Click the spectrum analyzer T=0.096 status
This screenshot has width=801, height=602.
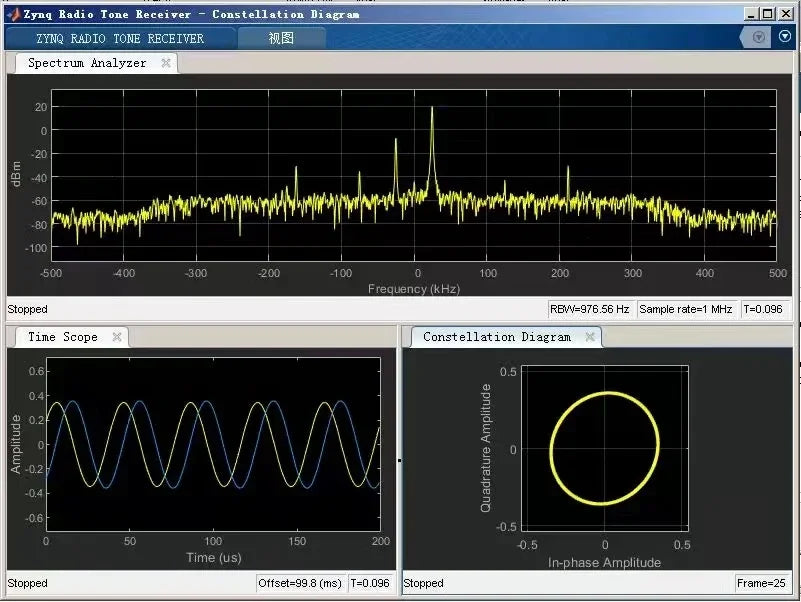[x=763, y=309]
